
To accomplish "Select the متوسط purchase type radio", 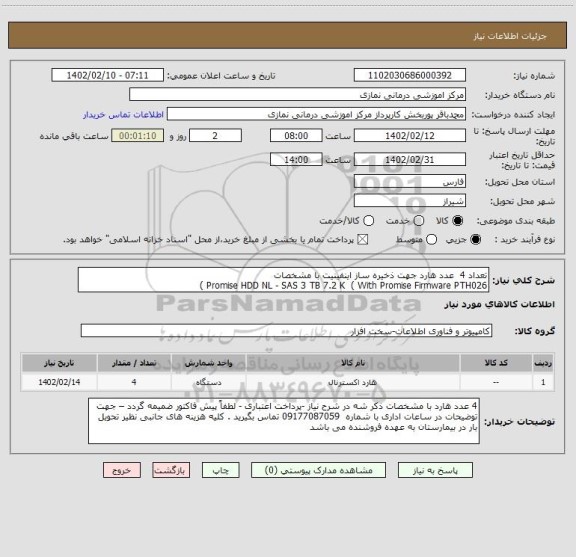I will (431, 240).
